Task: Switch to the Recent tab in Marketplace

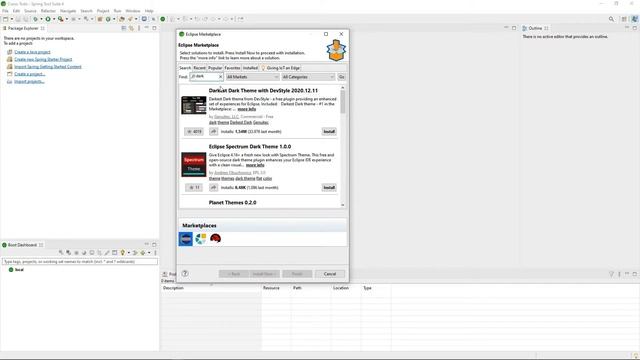Action: click(x=199, y=68)
